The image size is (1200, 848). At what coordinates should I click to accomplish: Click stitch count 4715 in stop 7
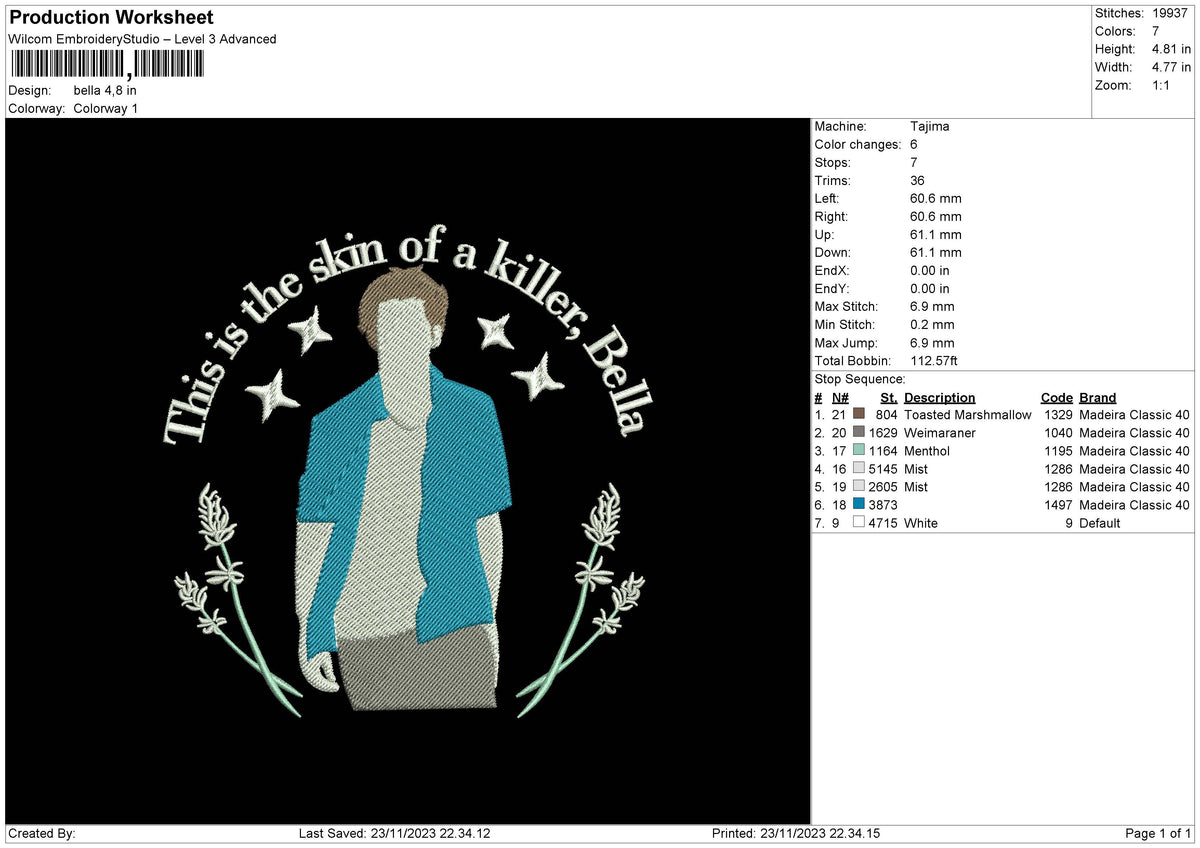coord(883,523)
